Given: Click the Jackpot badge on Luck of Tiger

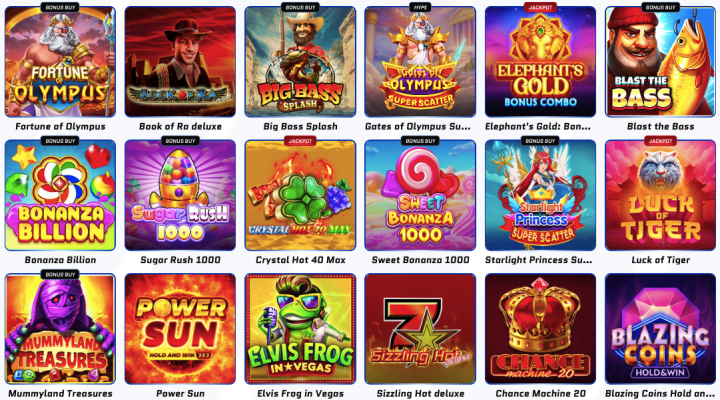Looking at the screenshot, I should (x=660, y=141).
